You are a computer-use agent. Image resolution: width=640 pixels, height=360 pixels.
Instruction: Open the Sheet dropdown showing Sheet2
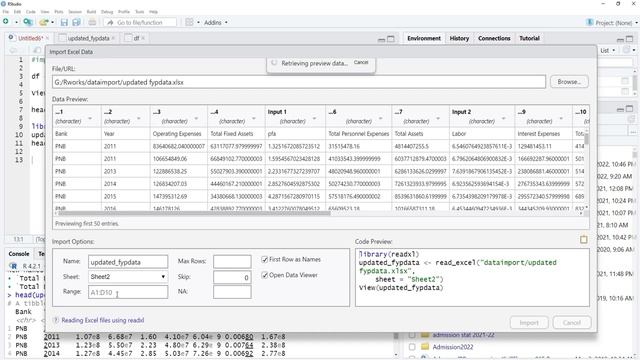[x=128, y=277]
